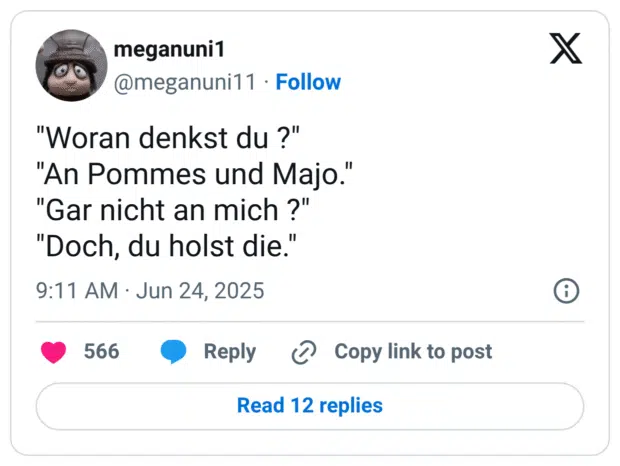Open the X logo link
620x466 pixels.
(x=566, y=47)
